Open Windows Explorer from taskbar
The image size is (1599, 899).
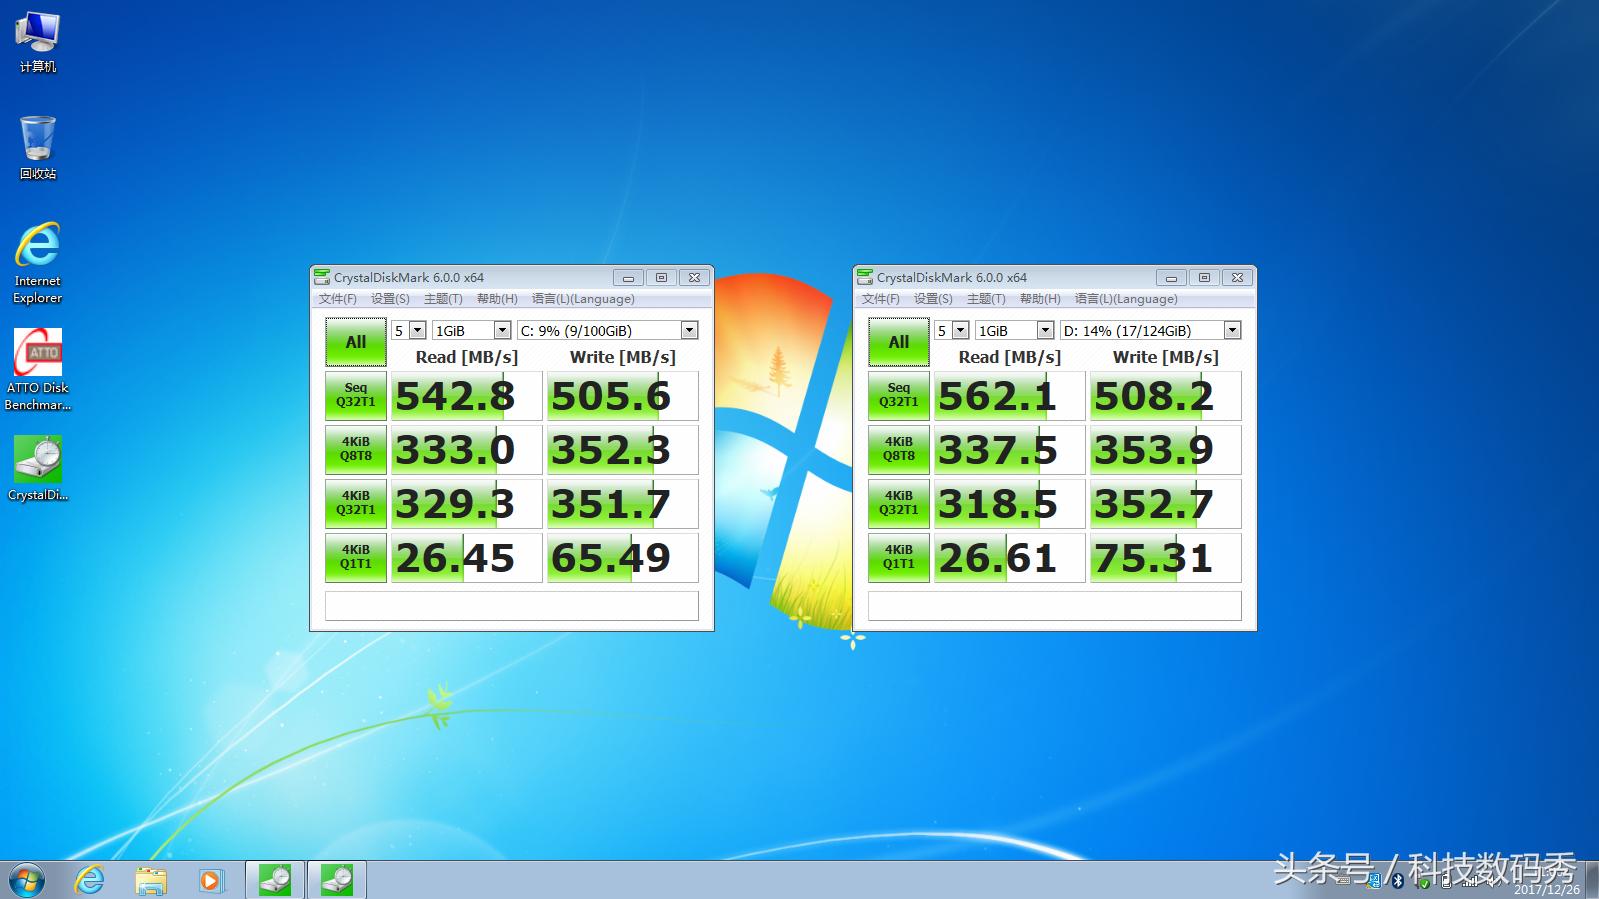(151, 880)
